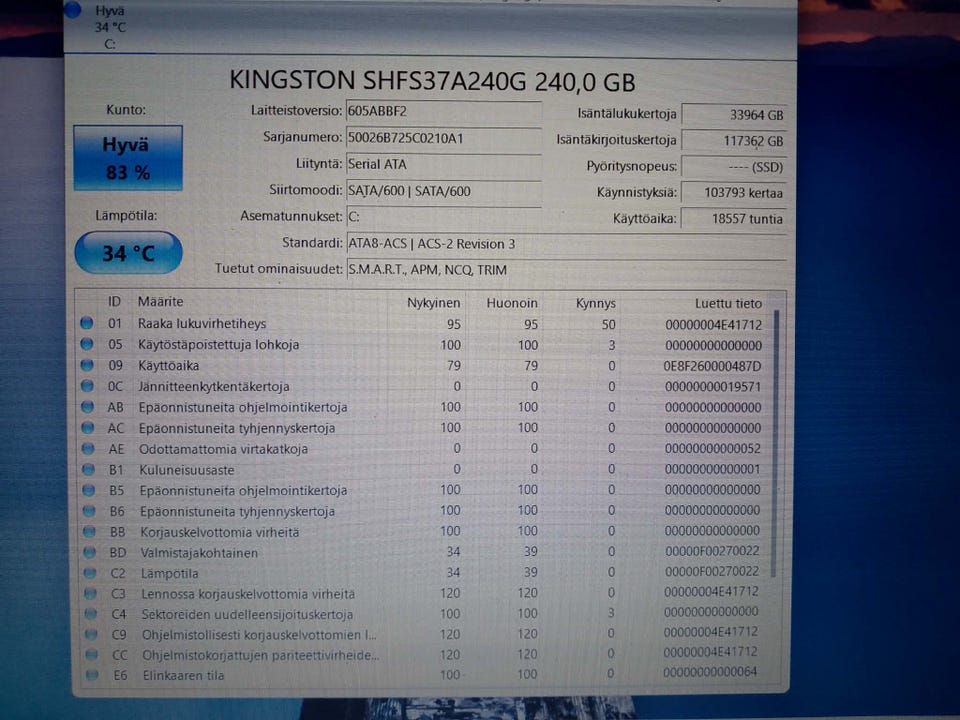The height and width of the screenshot is (720, 960).
Task: Click the status icon of the C2 Lämpötila row
Action: (90, 573)
